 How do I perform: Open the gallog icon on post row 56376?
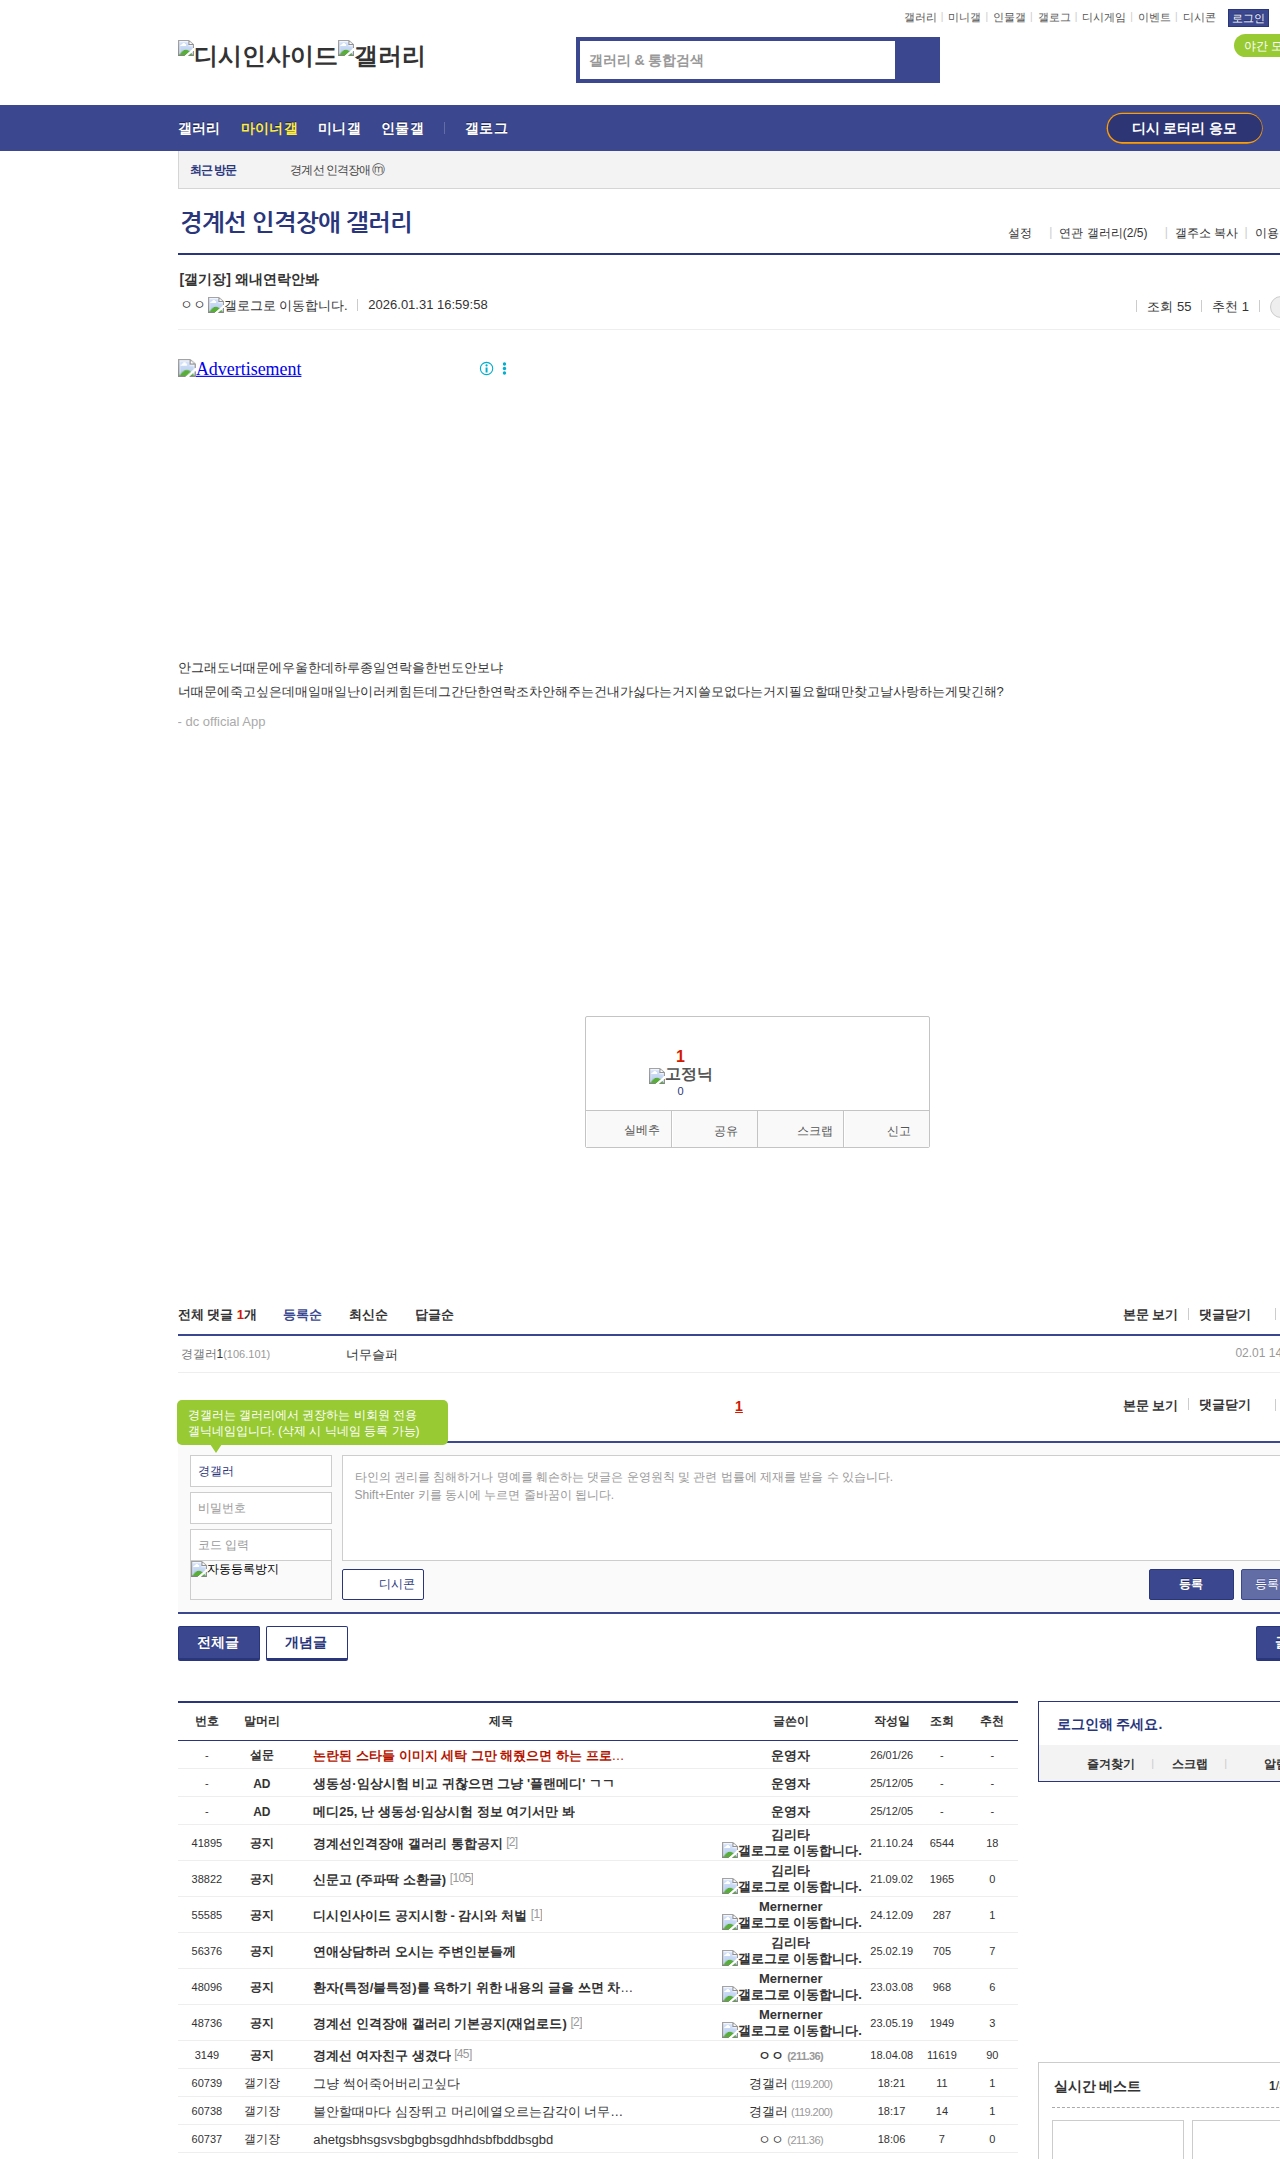point(791,1959)
